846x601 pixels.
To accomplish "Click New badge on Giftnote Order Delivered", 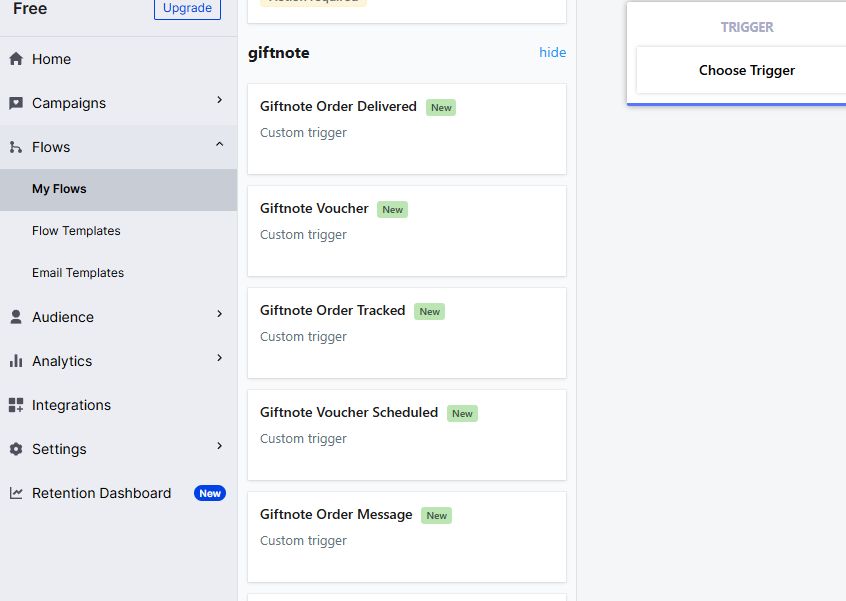I will [441, 107].
